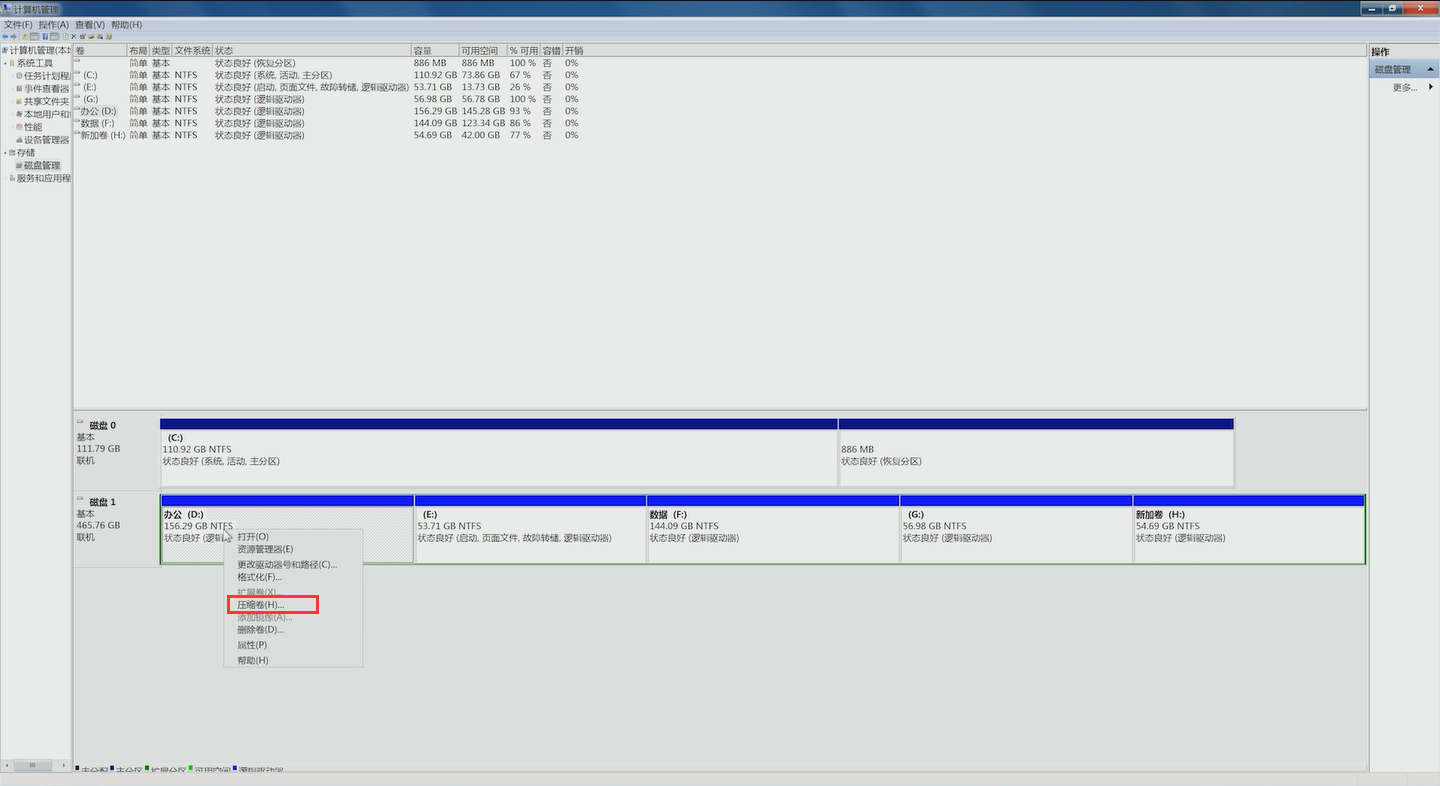Select 新加卷 (H:) partition block
1440x786 pixels.
1249,528
